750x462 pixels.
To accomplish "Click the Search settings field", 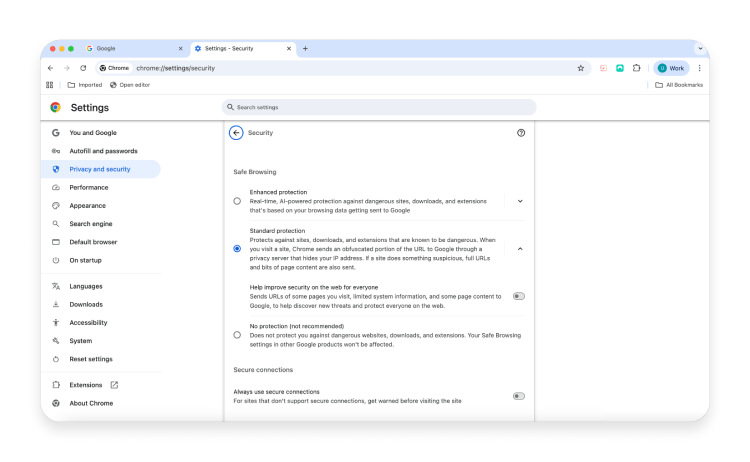I will (379, 107).
